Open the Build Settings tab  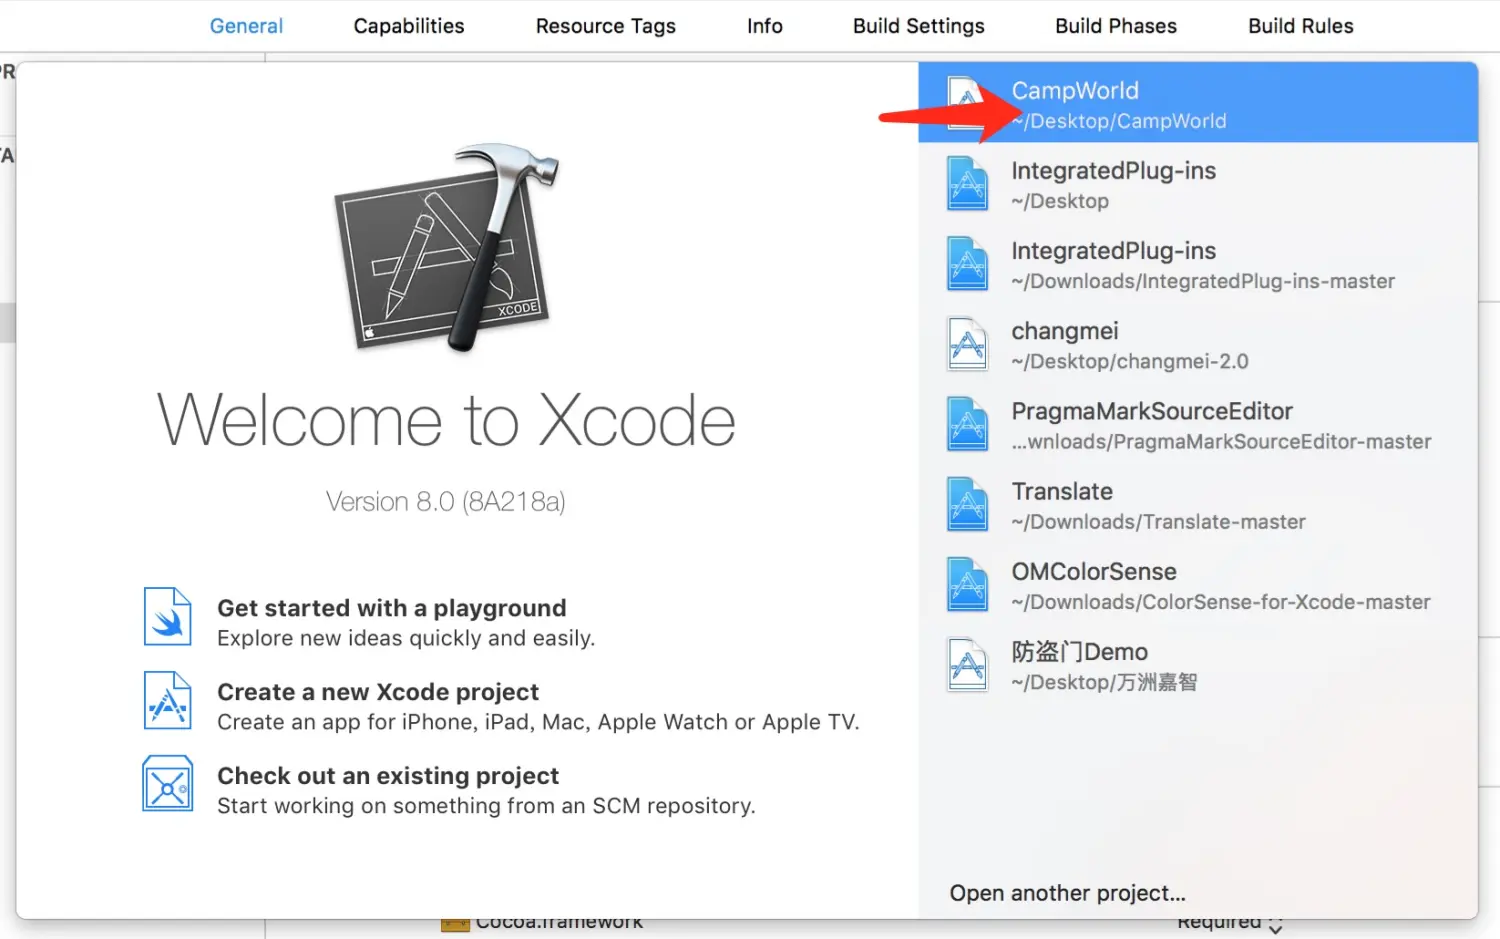[x=919, y=26]
